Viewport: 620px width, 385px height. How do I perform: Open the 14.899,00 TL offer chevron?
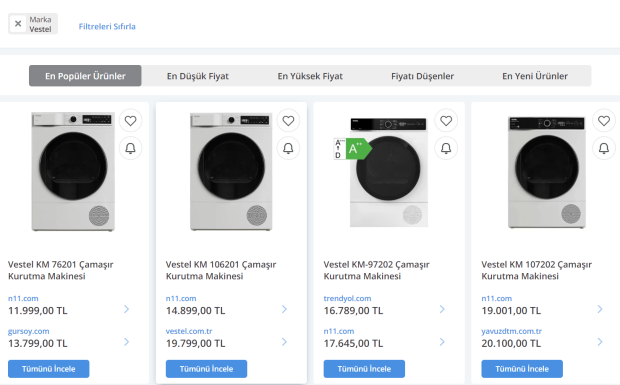click(x=284, y=309)
